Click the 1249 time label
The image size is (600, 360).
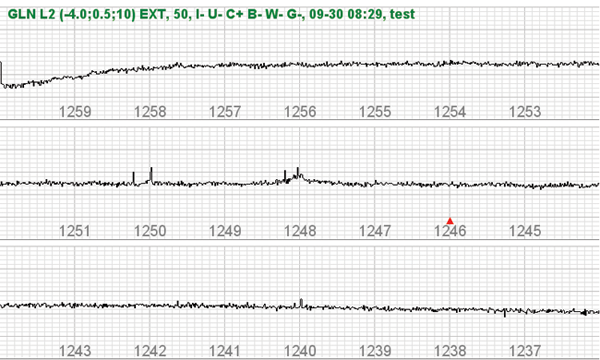pyautogui.click(x=225, y=231)
